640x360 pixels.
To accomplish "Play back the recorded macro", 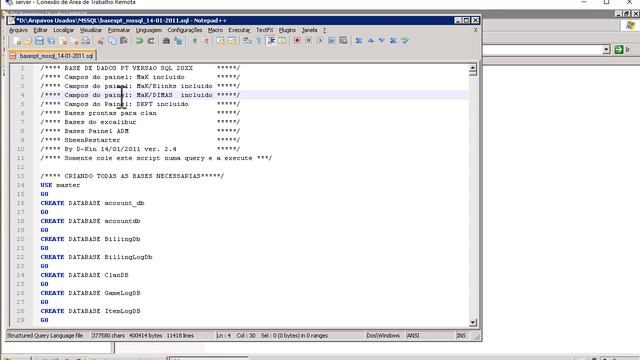I will click(x=320, y=41).
